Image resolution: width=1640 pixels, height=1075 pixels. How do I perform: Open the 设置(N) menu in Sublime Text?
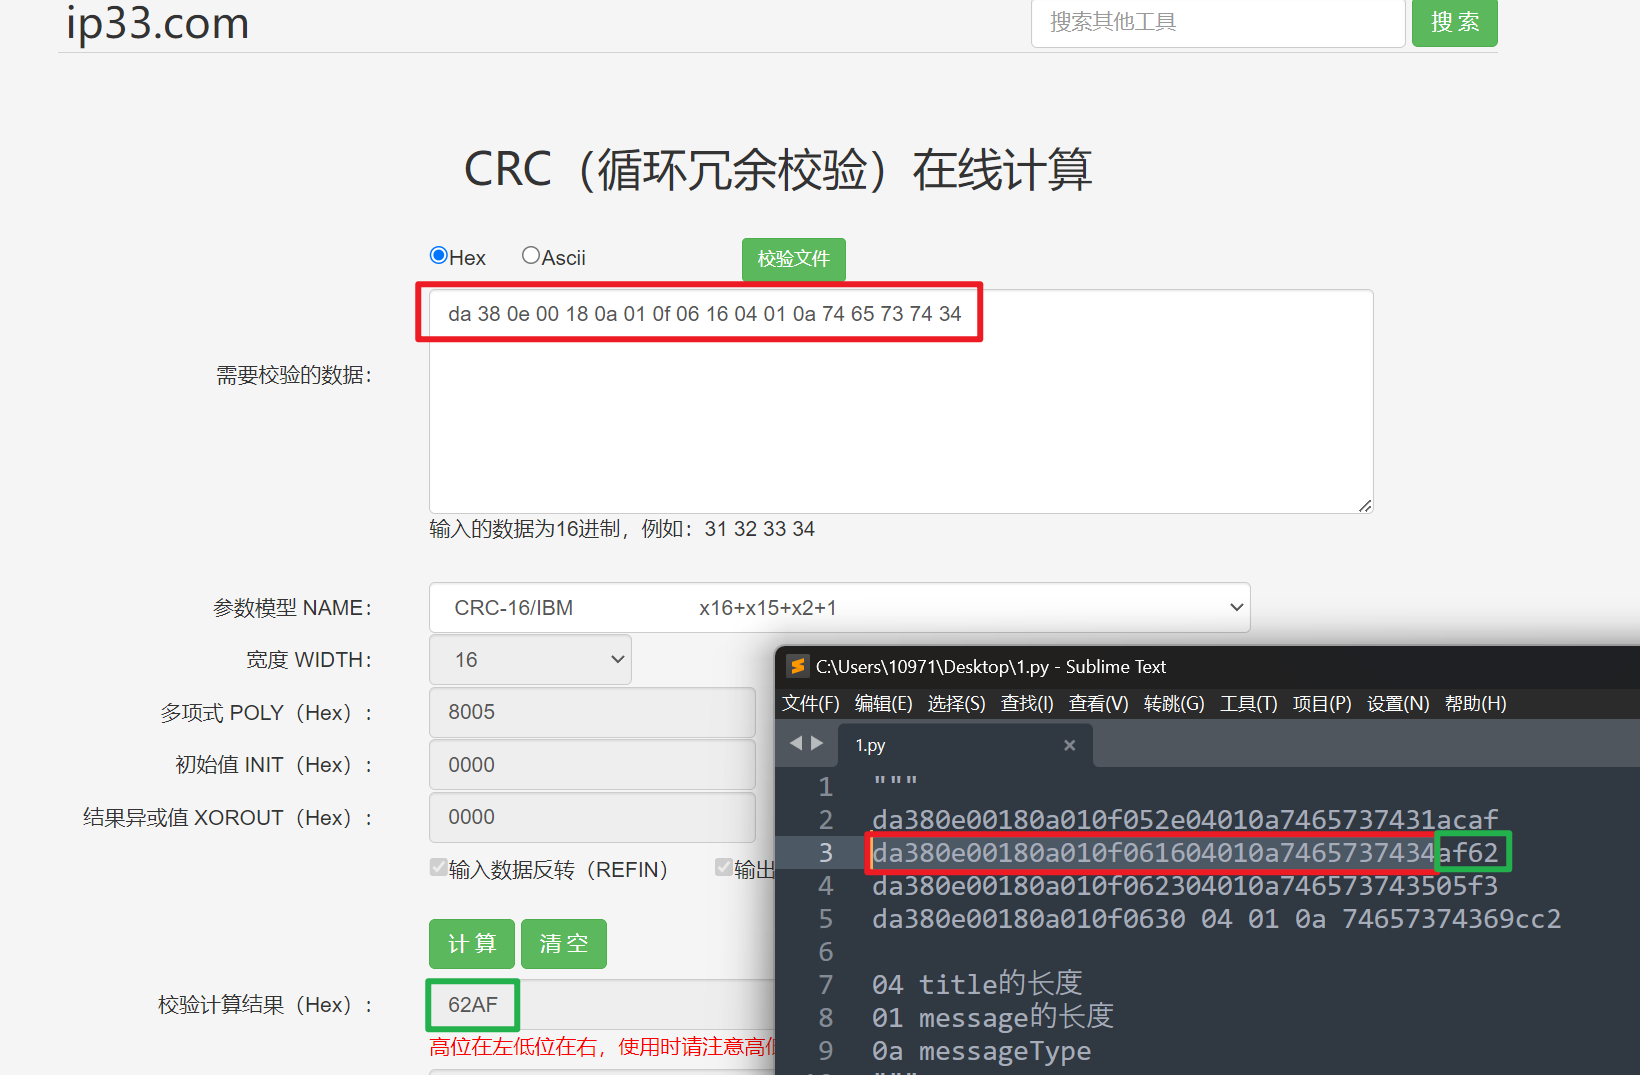tap(1399, 704)
